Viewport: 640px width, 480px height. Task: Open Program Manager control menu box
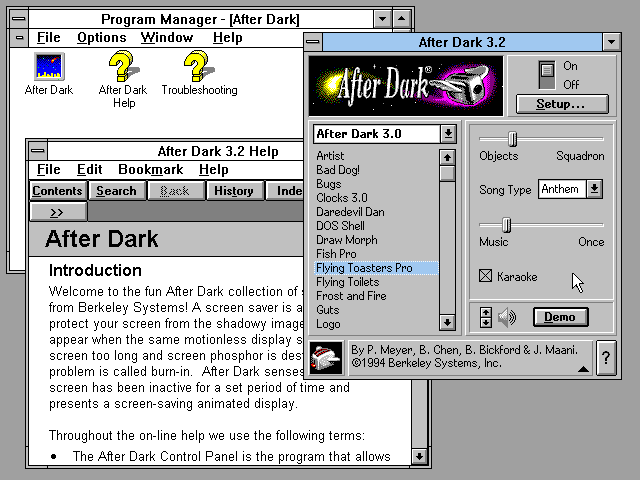click(x=19, y=19)
